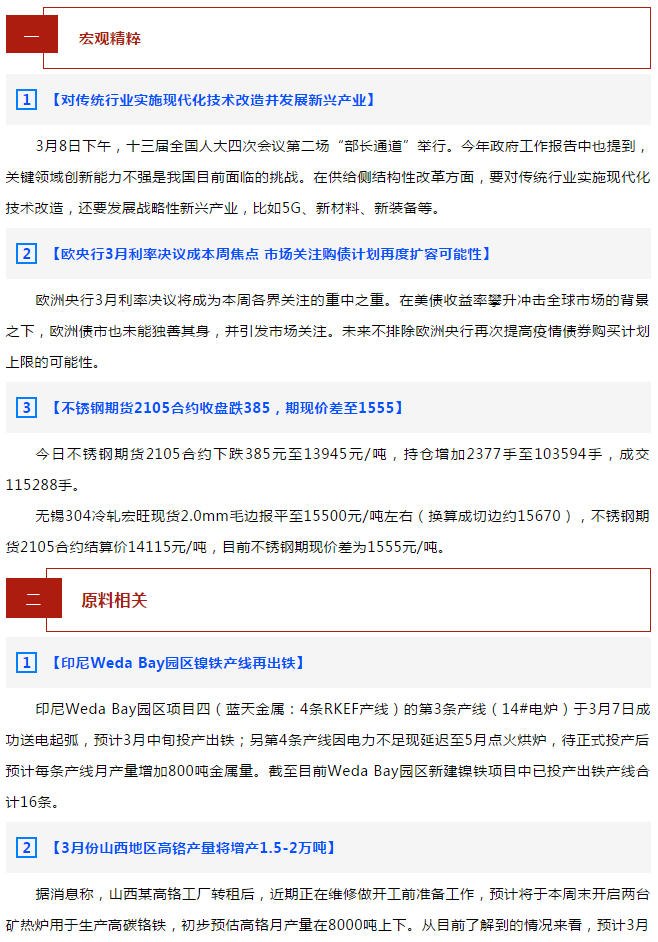This screenshot has height=942, width=658.
Task: Click number 1 icon beside 对传统行业 headline
Action: point(26,100)
